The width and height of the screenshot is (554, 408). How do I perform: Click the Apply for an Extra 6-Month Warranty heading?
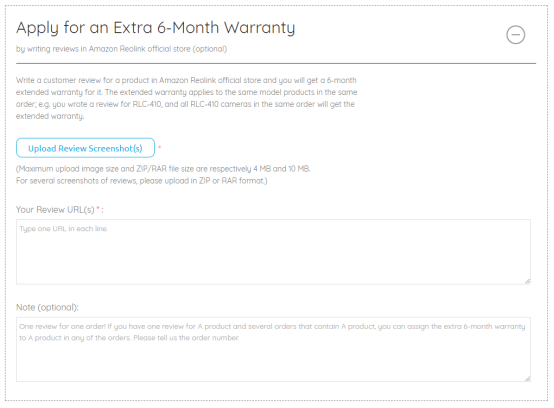point(155,28)
